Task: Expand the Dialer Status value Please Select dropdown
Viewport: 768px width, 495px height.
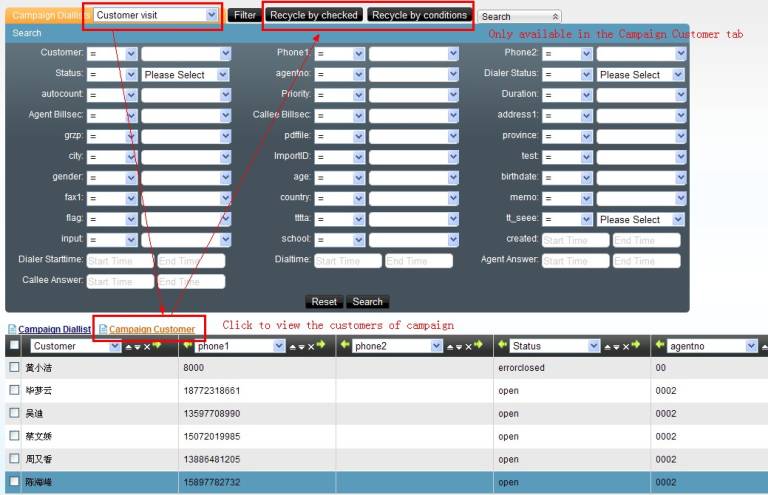Action: point(640,75)
